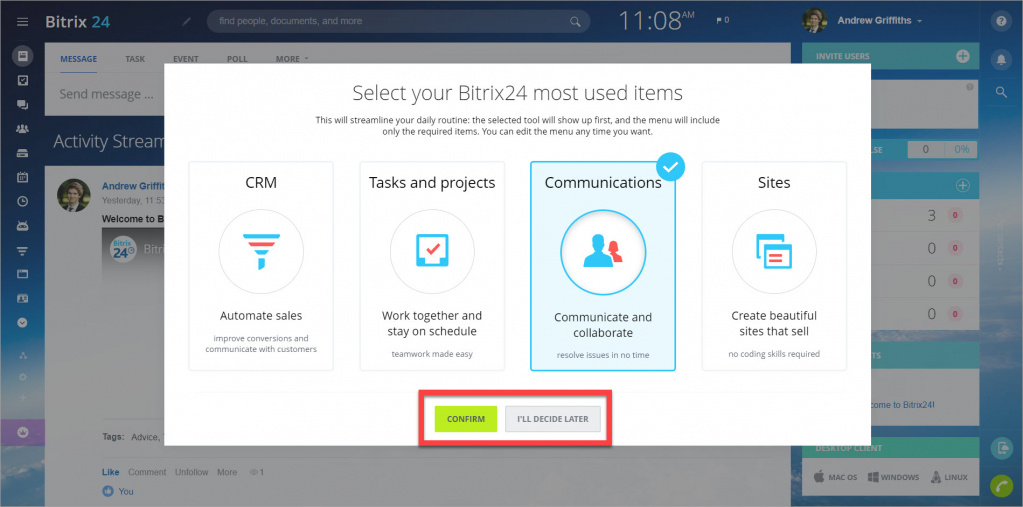Open sitemap icon in left sidebar
The height and width of the screenshot is (507, 1023).
point(23,356)
